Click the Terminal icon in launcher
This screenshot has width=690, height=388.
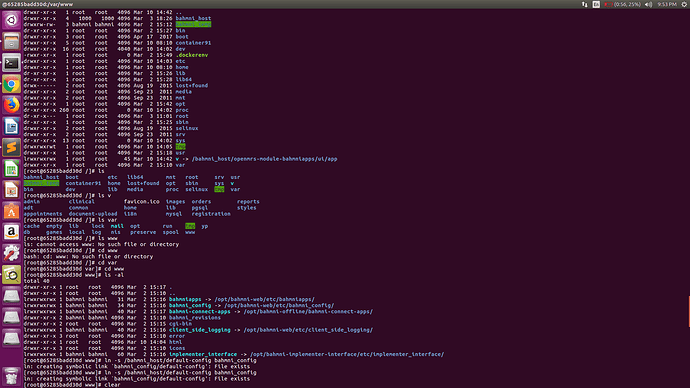pos(11,63)
